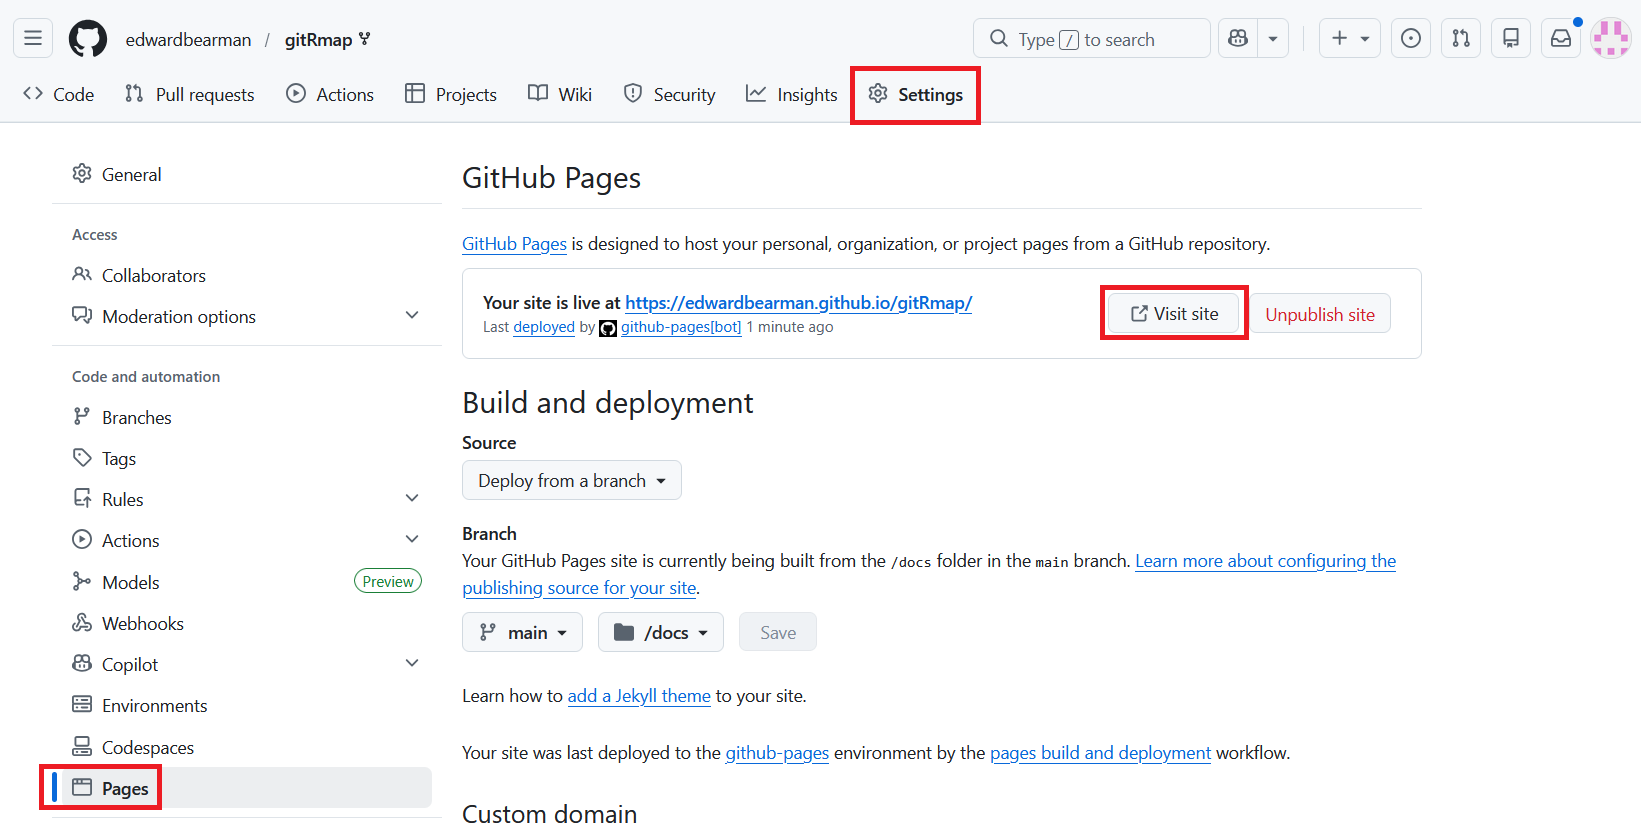Open the repositories icon in top bar
The image size is (1641, 827).
1511,39
